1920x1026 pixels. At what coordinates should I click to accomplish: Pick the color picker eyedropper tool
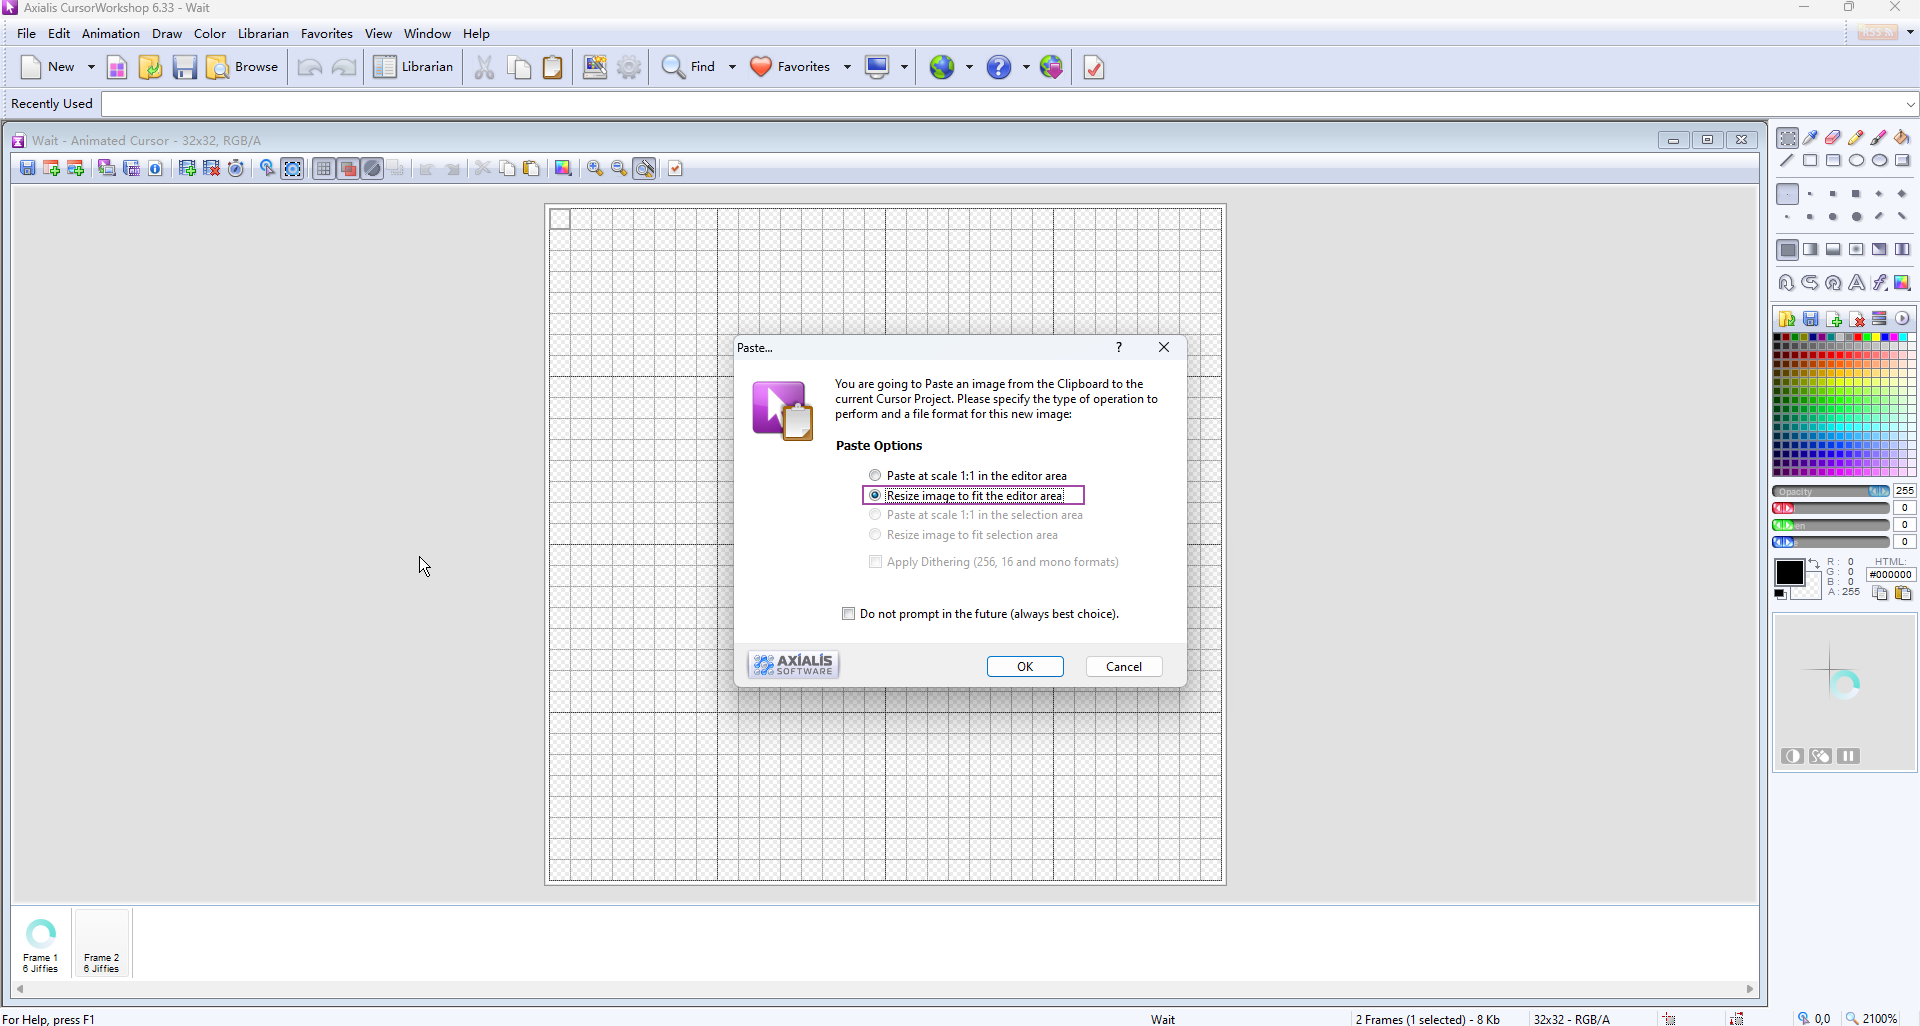1810,138
